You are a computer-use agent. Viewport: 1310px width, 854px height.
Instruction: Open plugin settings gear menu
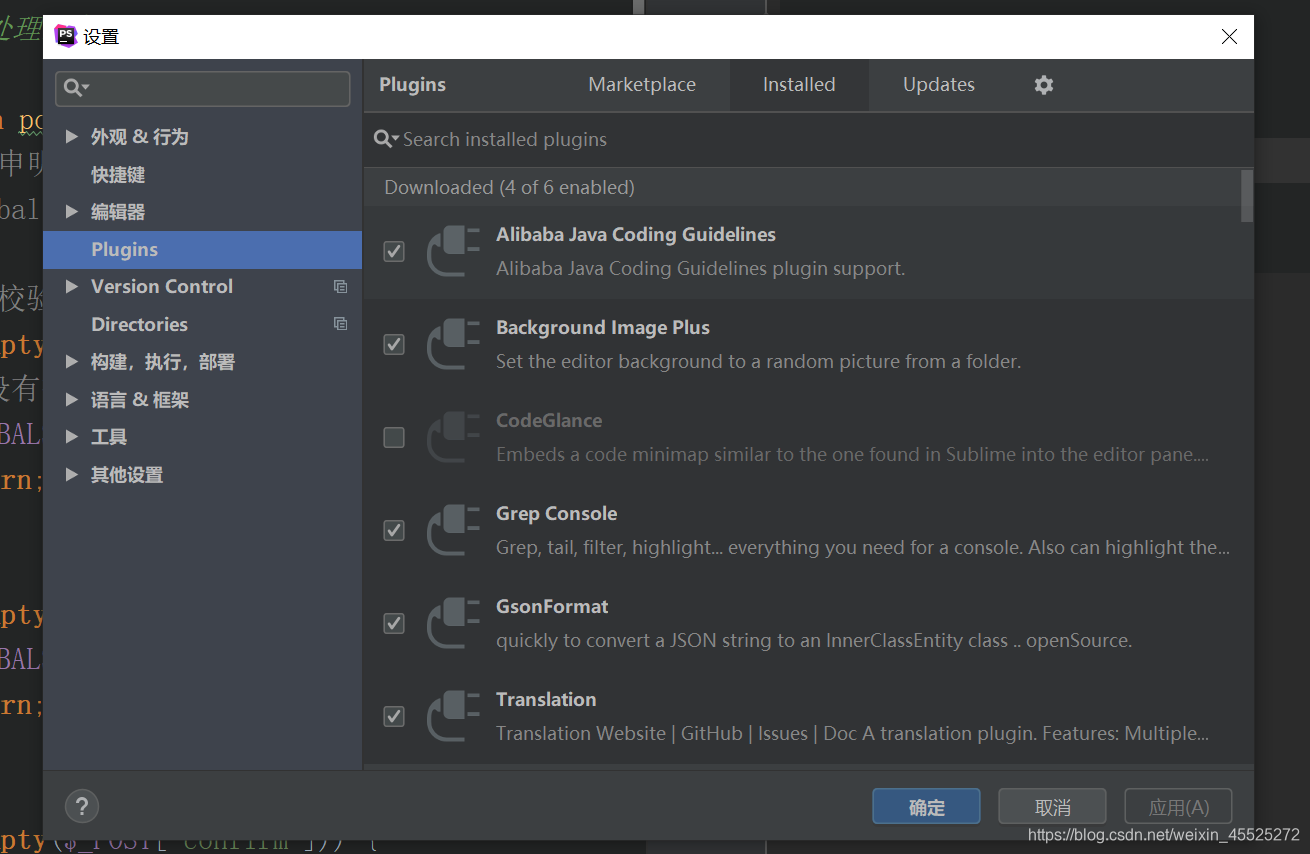pyautogui.click(x=1043, y=85)
